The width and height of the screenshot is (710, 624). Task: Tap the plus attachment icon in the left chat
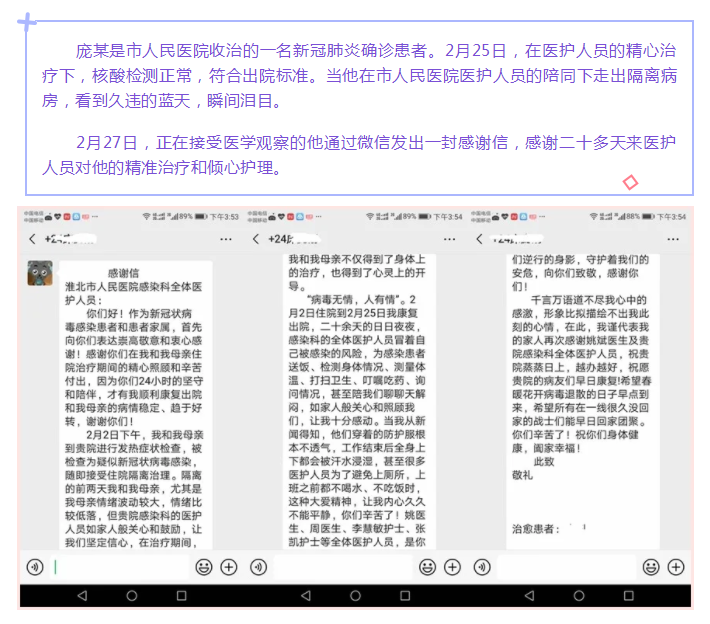229,567
